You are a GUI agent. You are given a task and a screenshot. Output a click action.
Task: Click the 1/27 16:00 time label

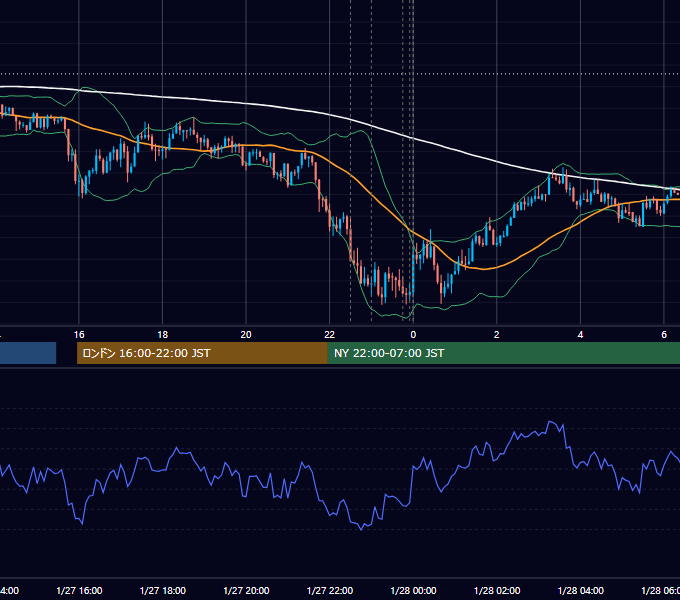pos(79,591)
